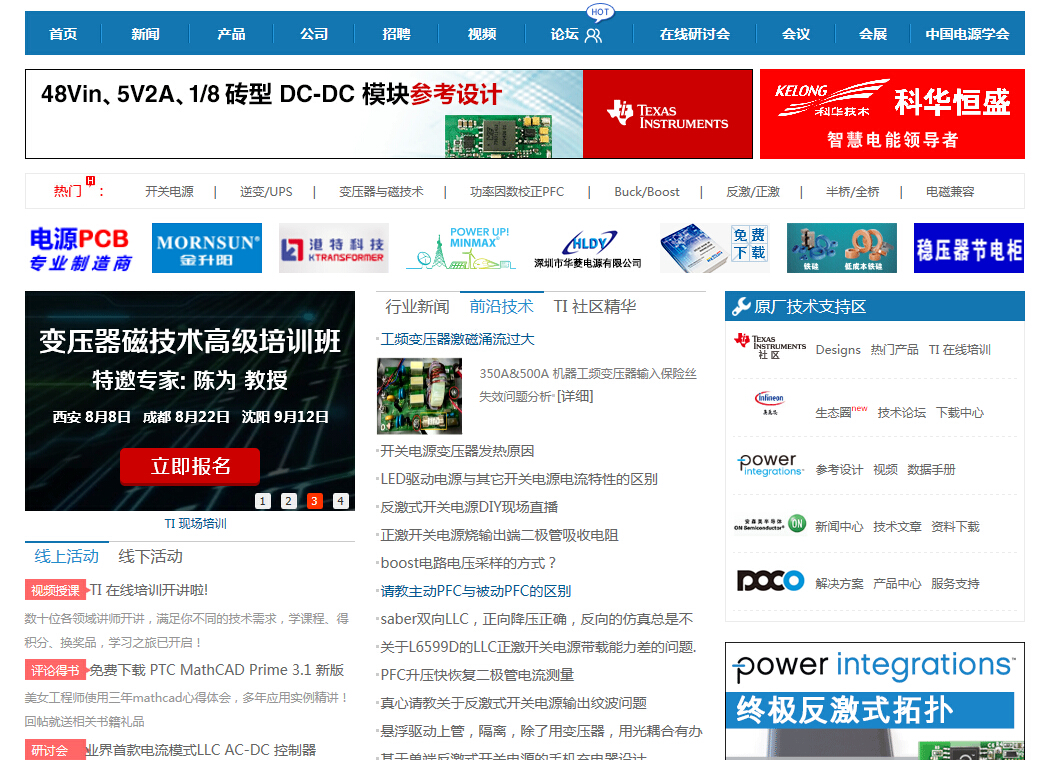Open the TI 现场培训 caption link
Screen dimensions: 1044x760
pos(196,524)
